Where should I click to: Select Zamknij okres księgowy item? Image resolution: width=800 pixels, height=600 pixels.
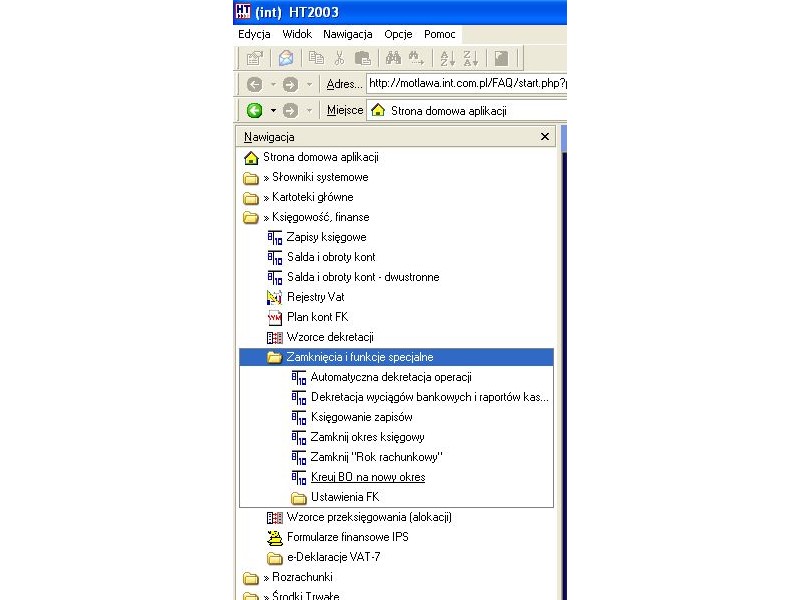point(367,437)
